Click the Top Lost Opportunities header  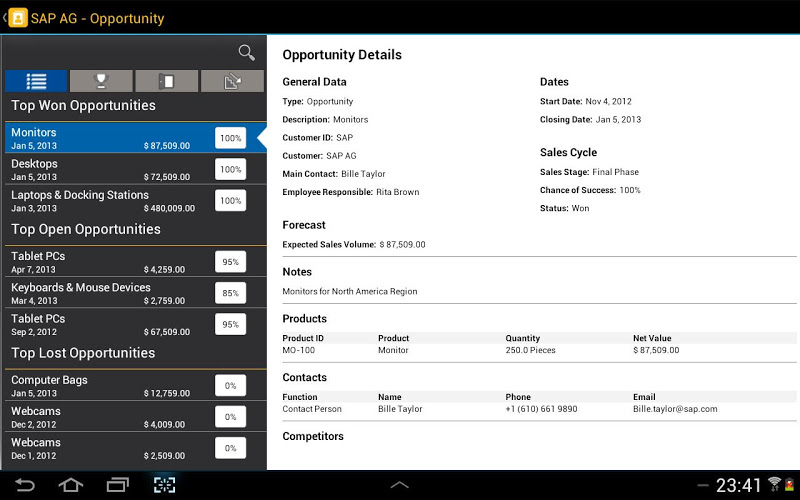pyautogui.click(x=83, y=353)
